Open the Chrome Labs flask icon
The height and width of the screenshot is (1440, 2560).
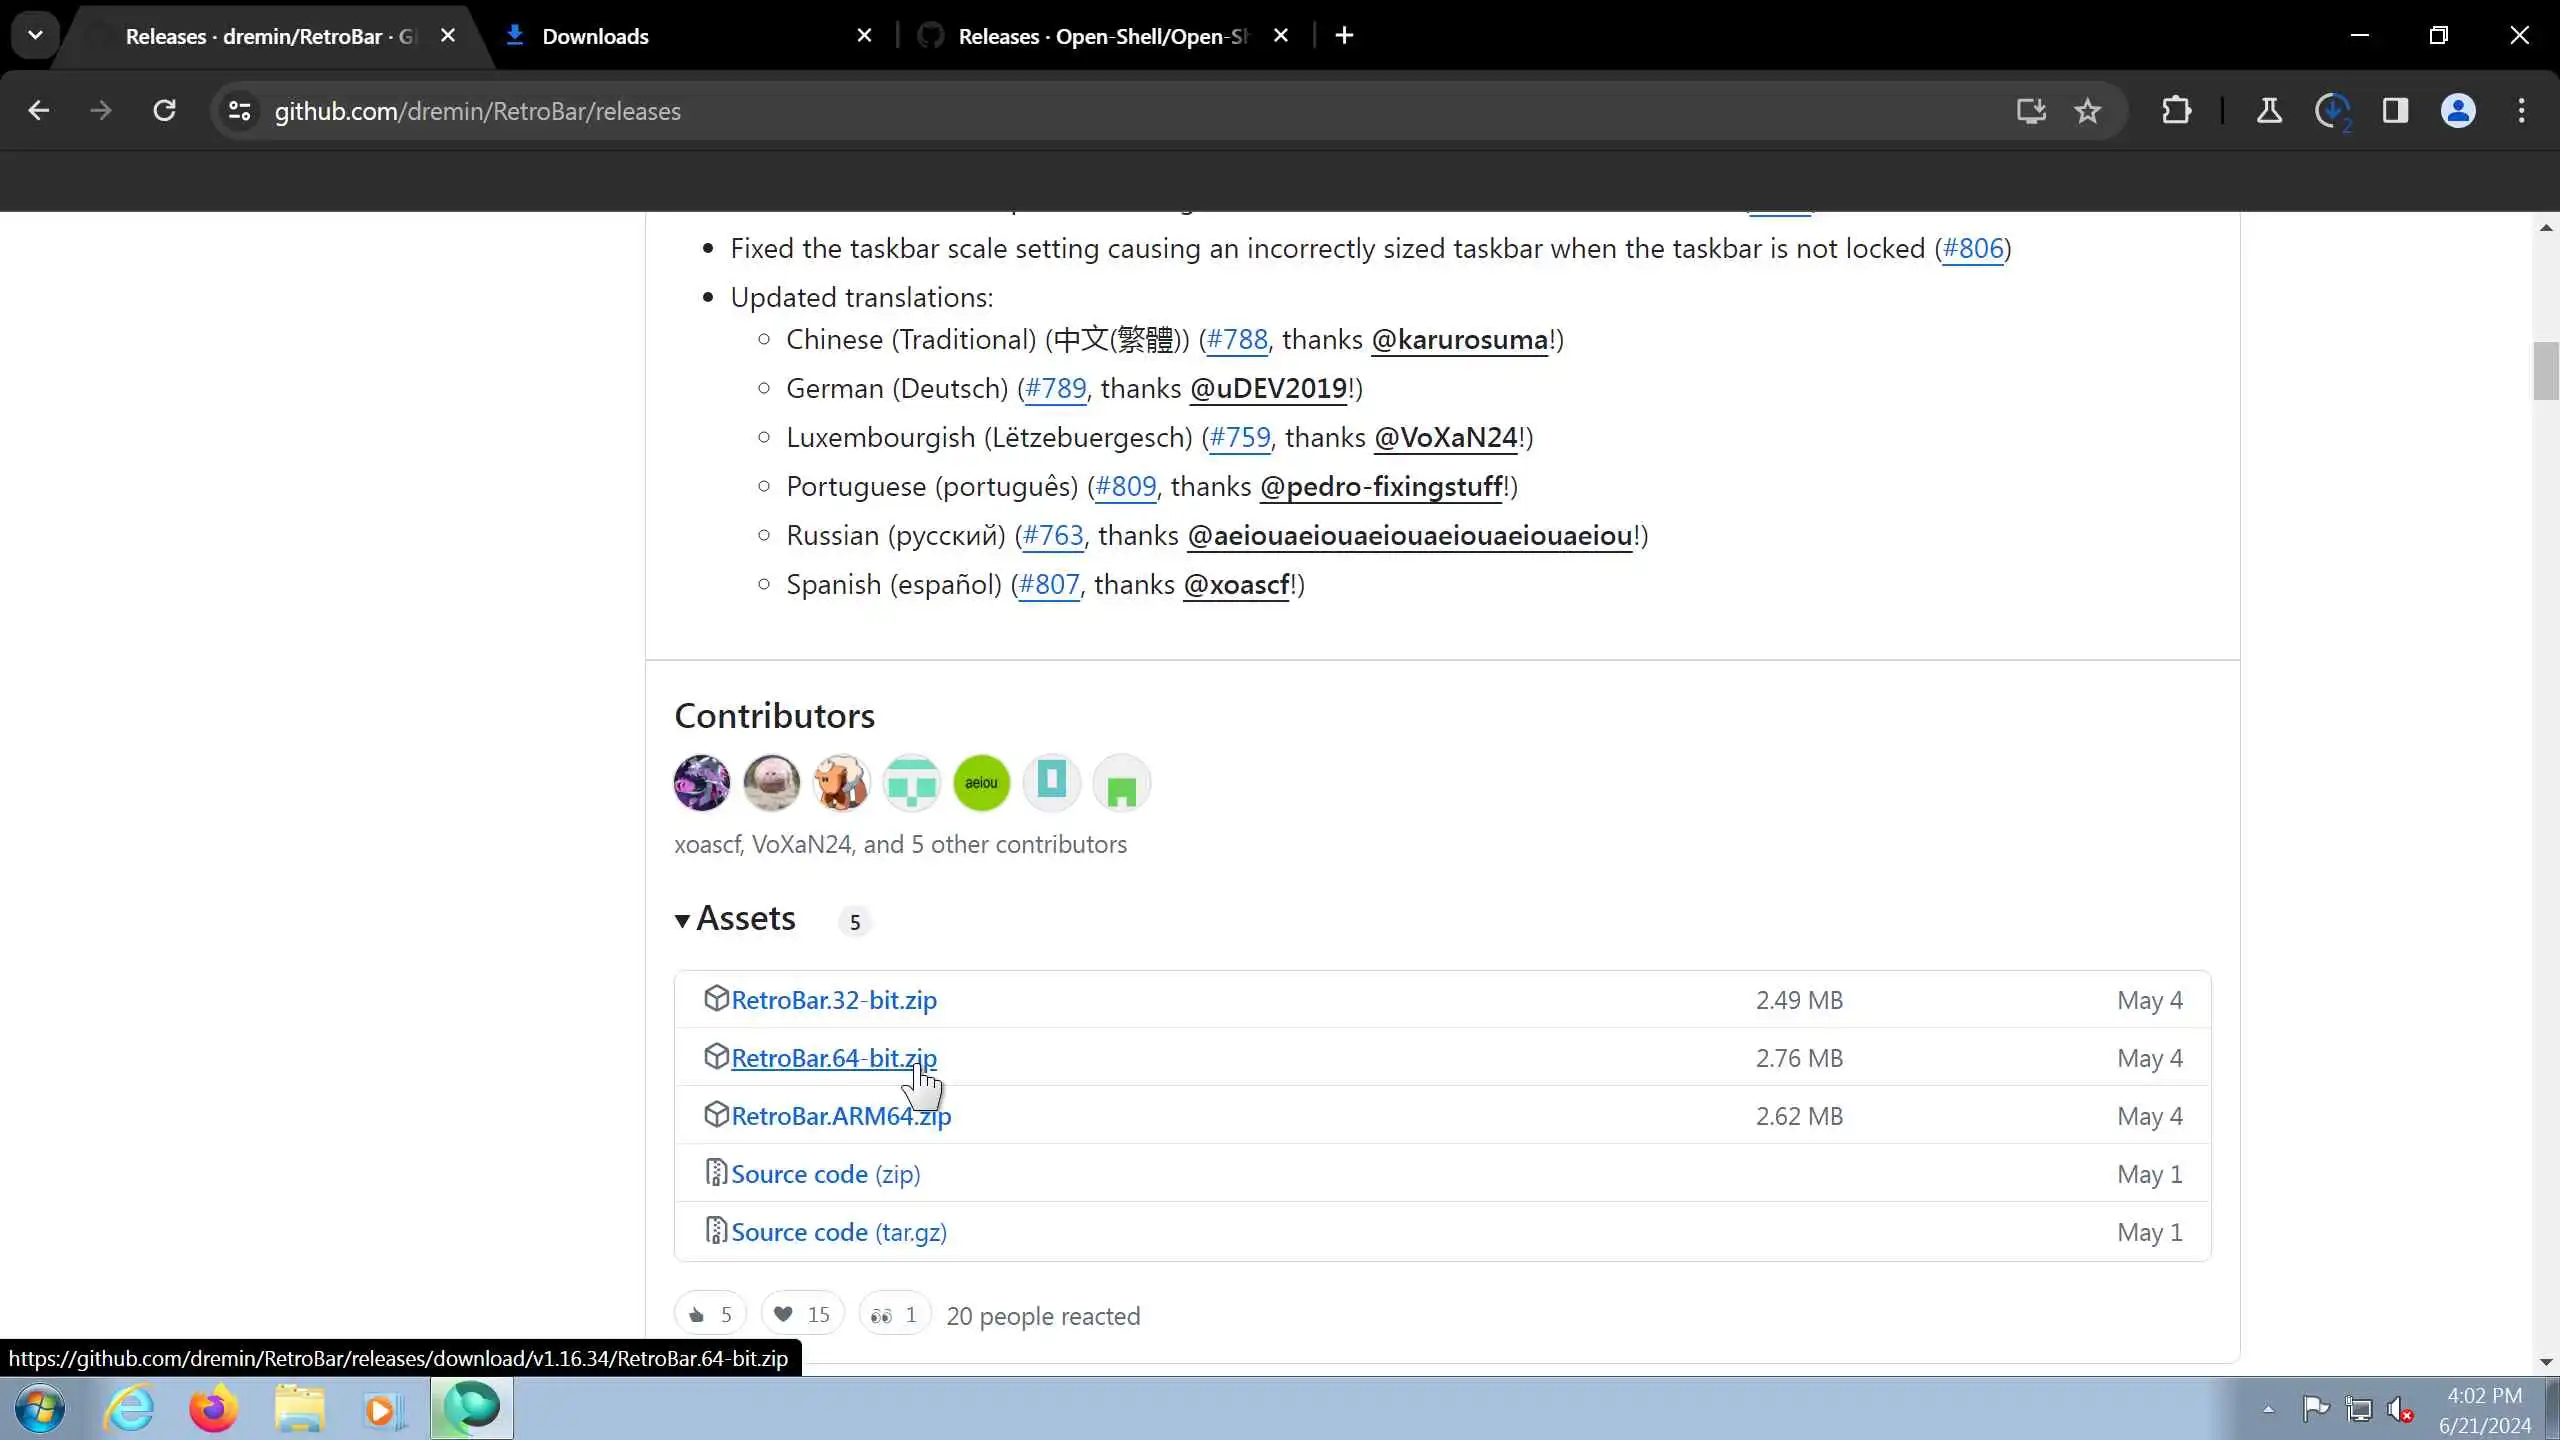(x=2269, y=111)
